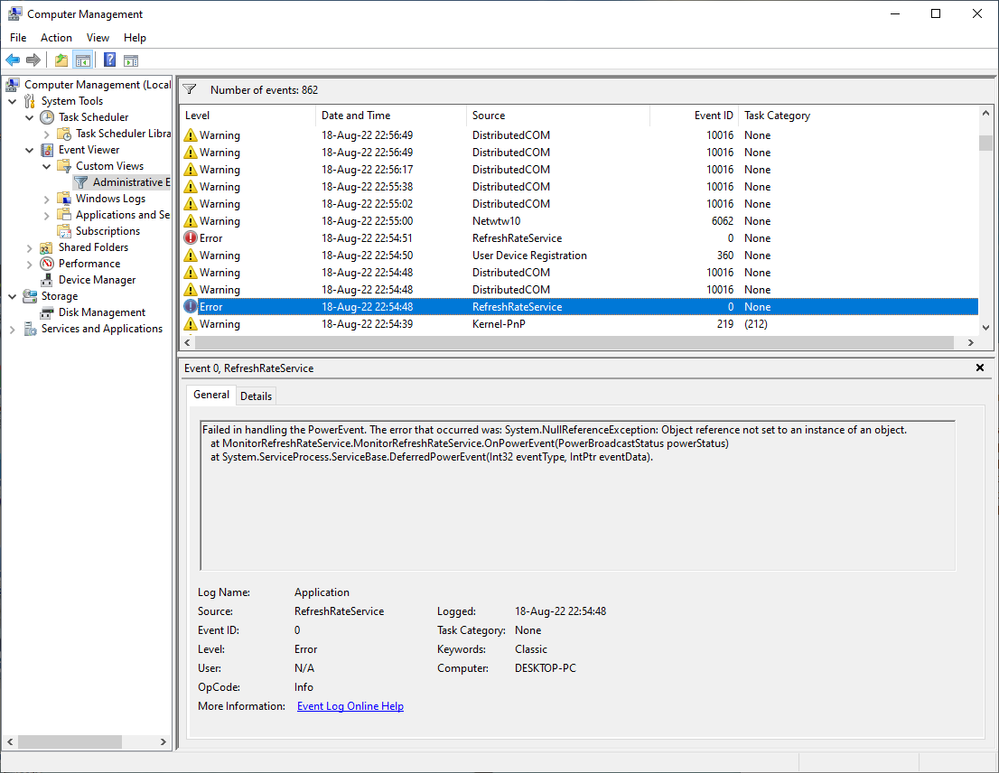Click the Up one level folder icon
Image resolution: width=999 pixels, height=773 pixels.
[x=61, y=60]
